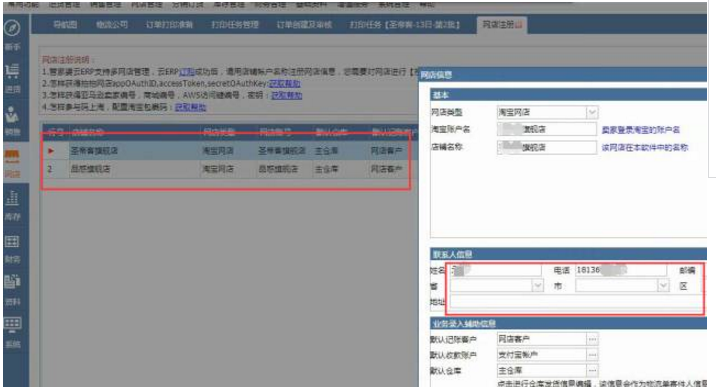716x387 pixels.
Task: Click the 默认收款账户 field showing 支付宝账户
Action: [542, 355]
